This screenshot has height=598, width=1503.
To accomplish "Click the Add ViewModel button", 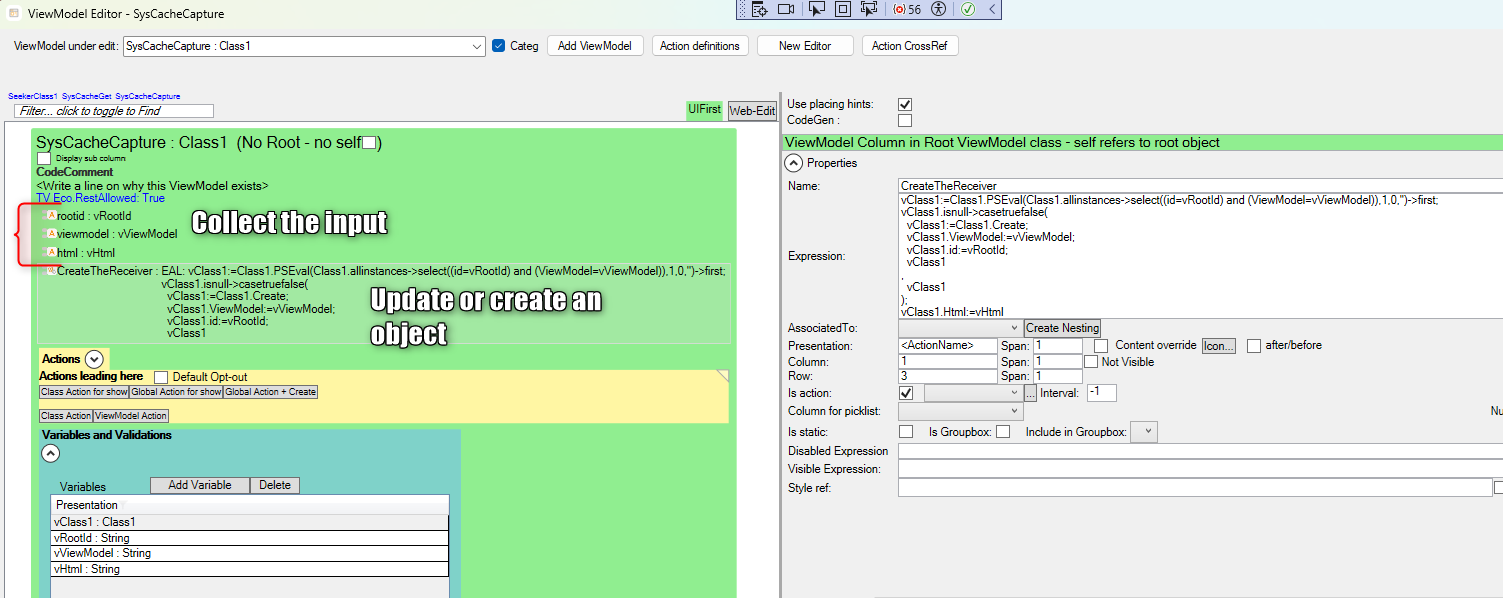I will (x=595, y=46).
